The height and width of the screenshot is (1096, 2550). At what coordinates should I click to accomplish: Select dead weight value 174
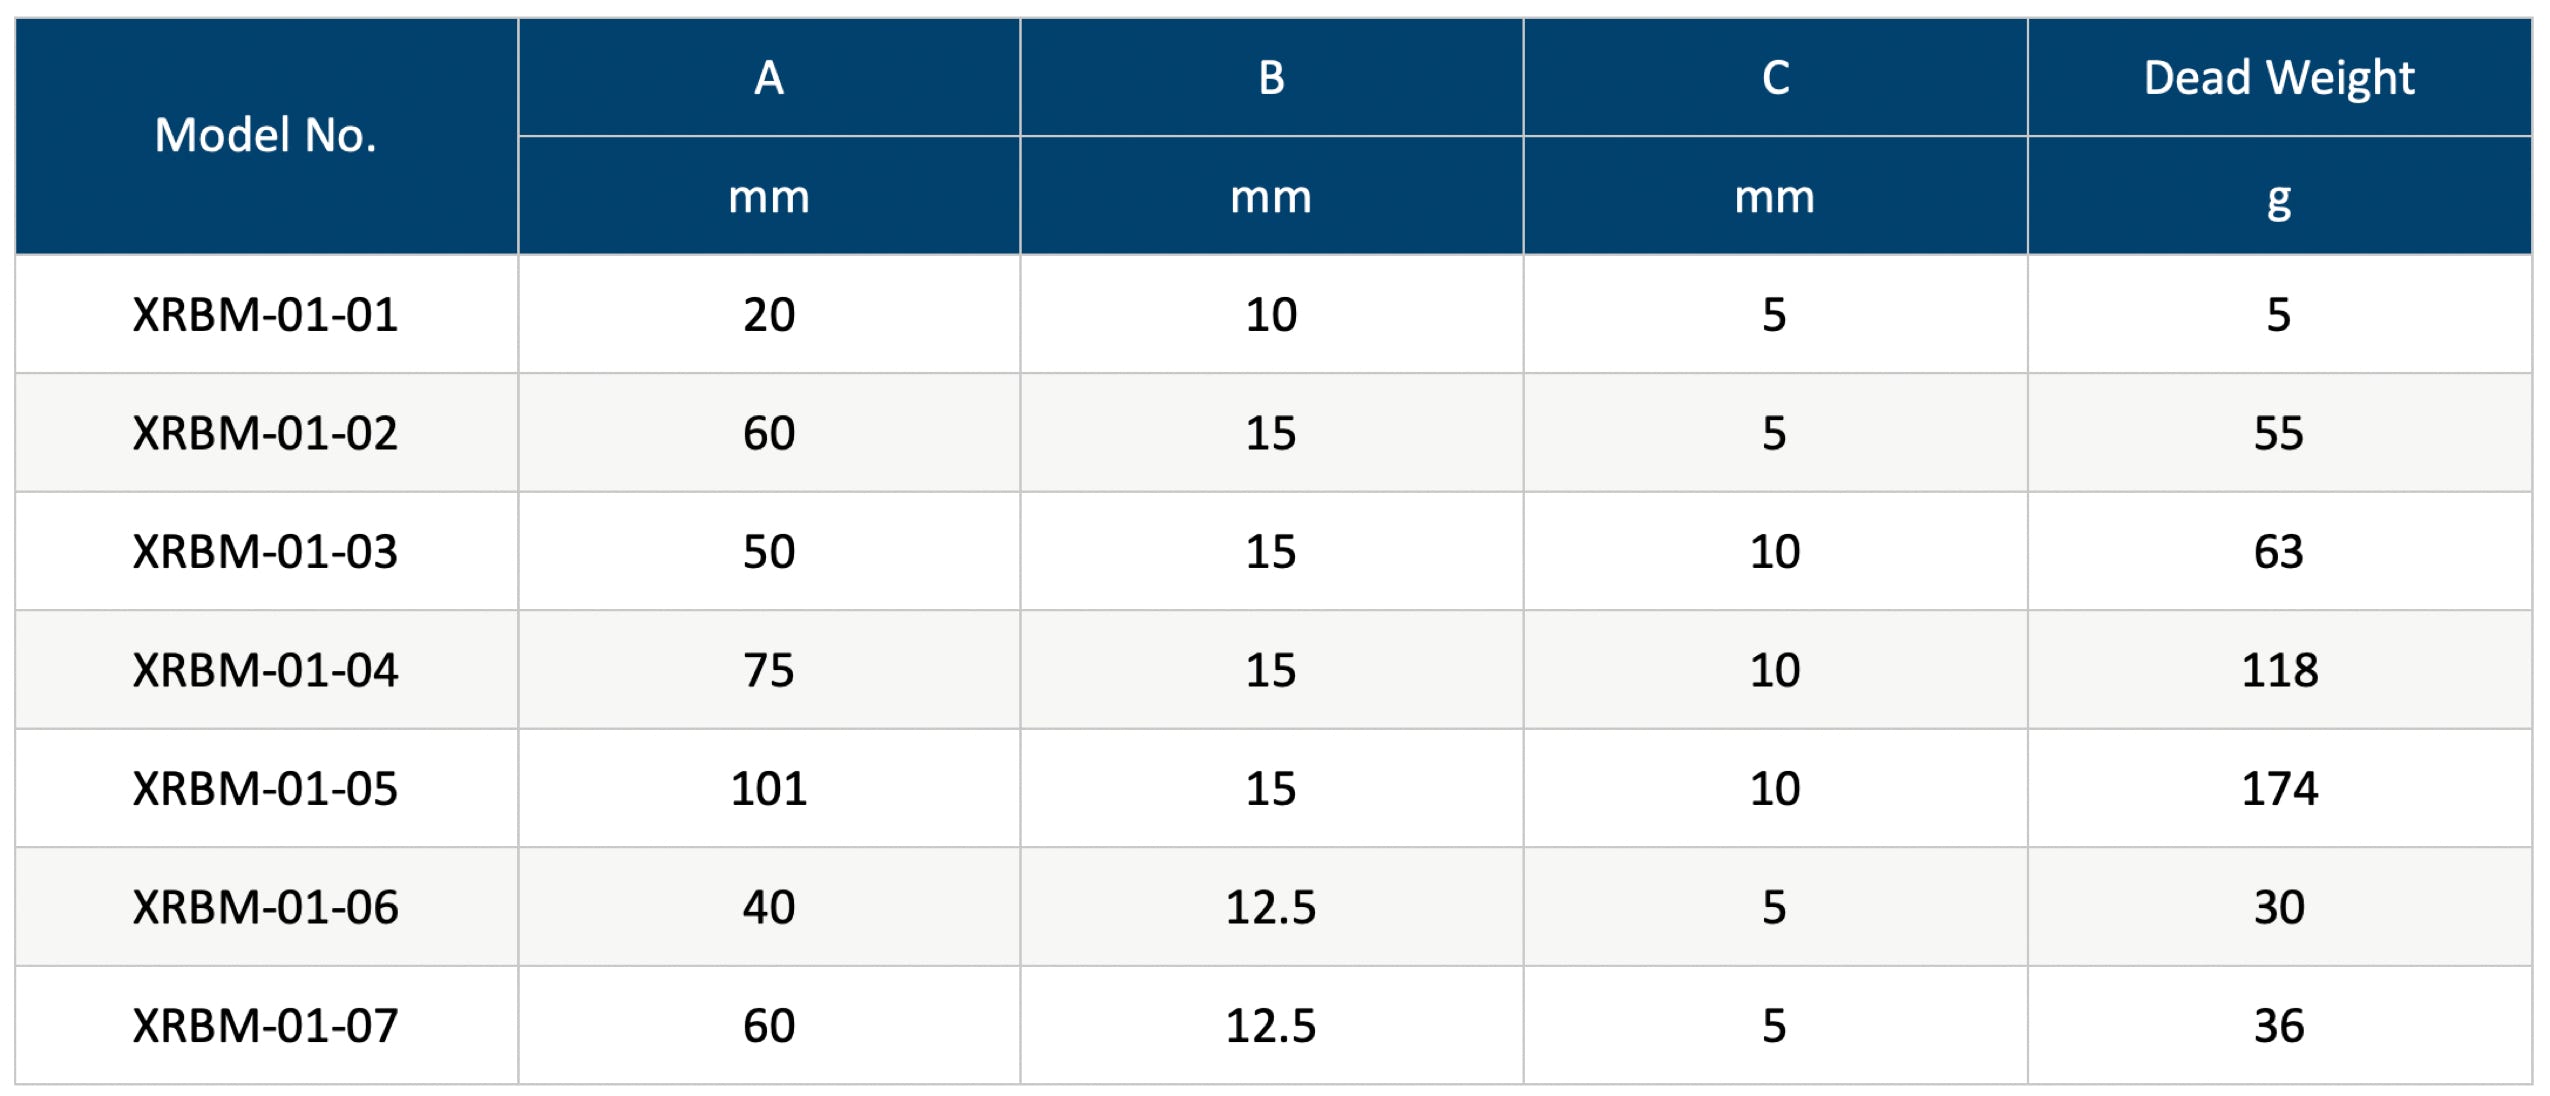tap(2278, 789)
